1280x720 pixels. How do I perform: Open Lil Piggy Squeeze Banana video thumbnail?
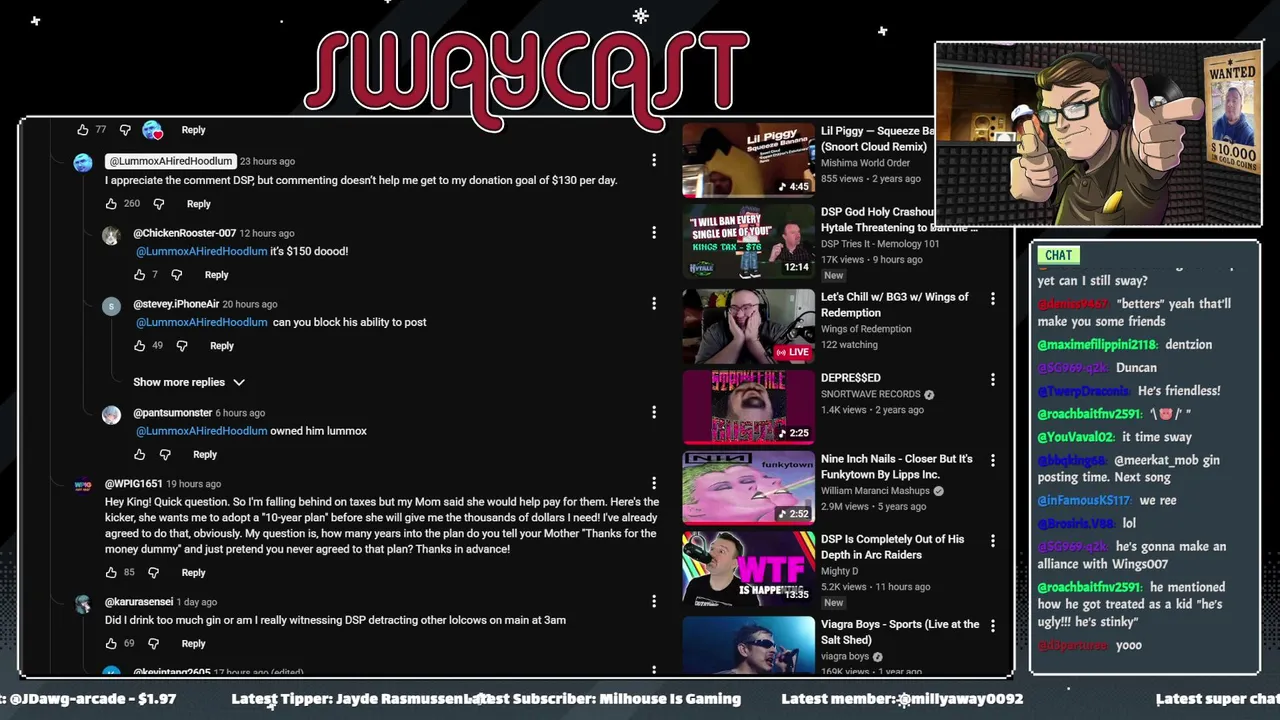tap(748, 160)
